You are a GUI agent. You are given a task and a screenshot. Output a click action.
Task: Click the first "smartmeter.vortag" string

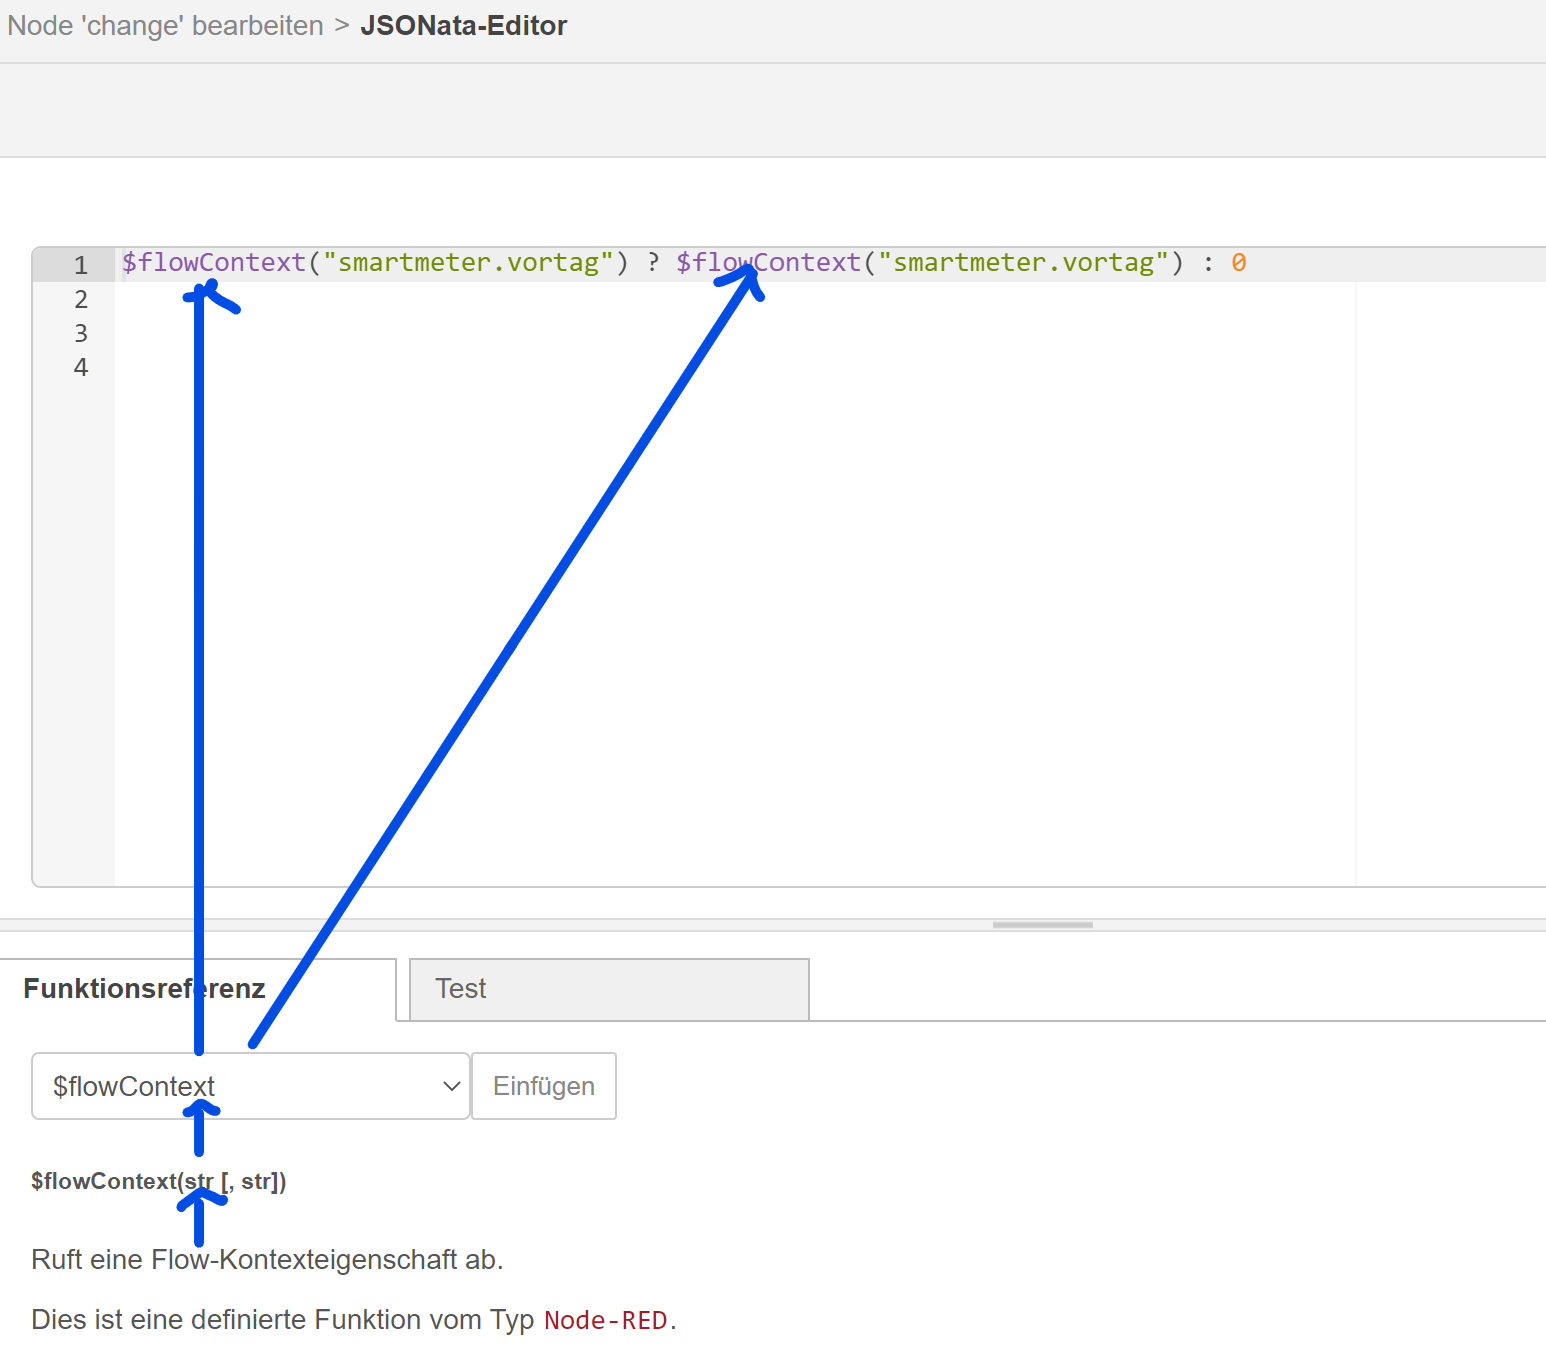[468, 263]
